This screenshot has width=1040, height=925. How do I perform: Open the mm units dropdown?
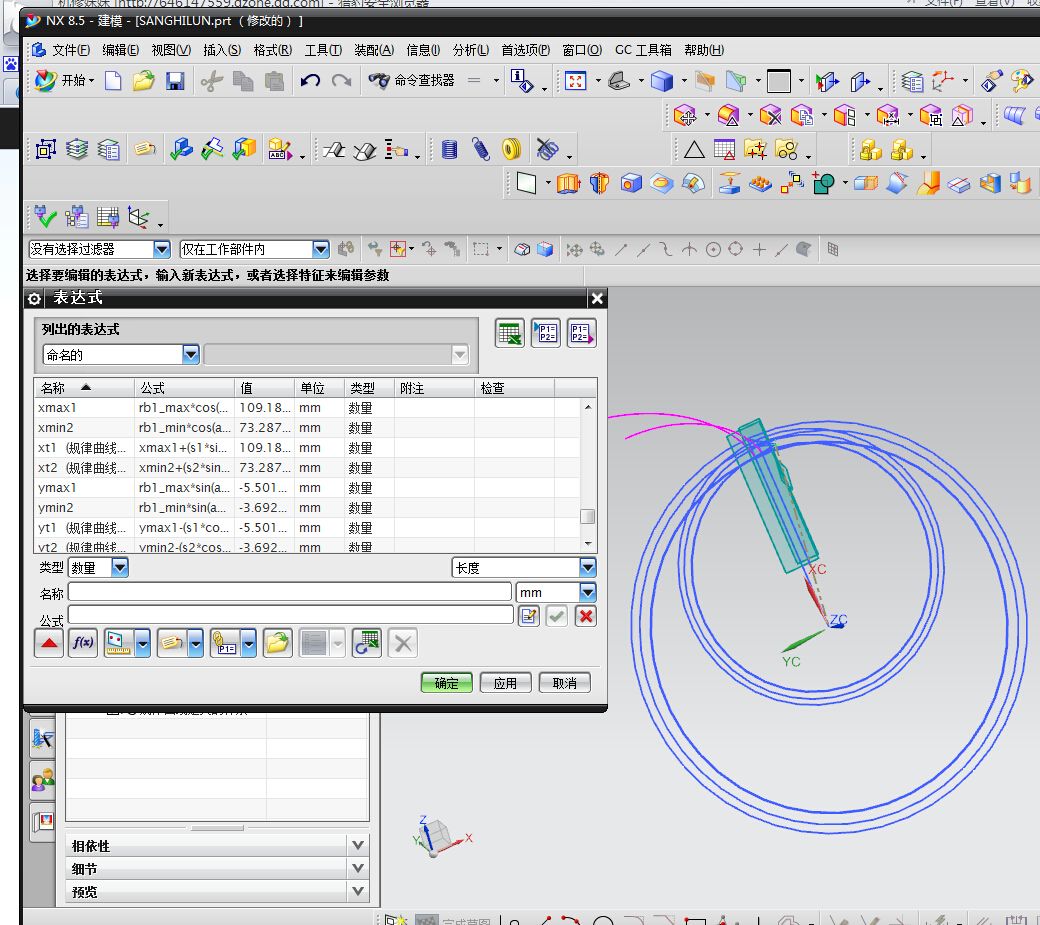click(588, 592)
